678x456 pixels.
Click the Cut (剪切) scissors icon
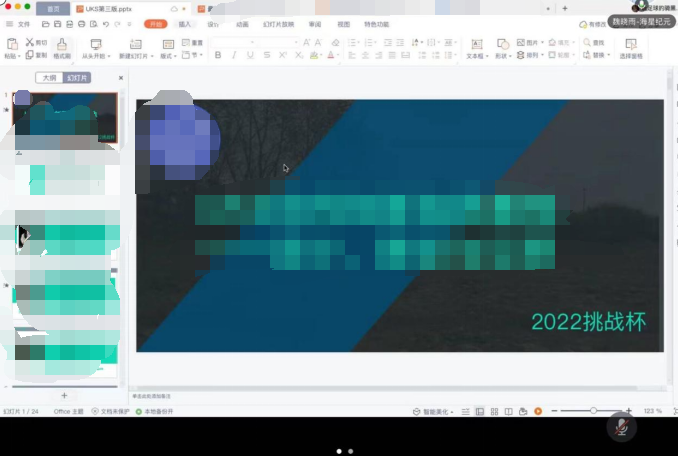pos(31,43)
